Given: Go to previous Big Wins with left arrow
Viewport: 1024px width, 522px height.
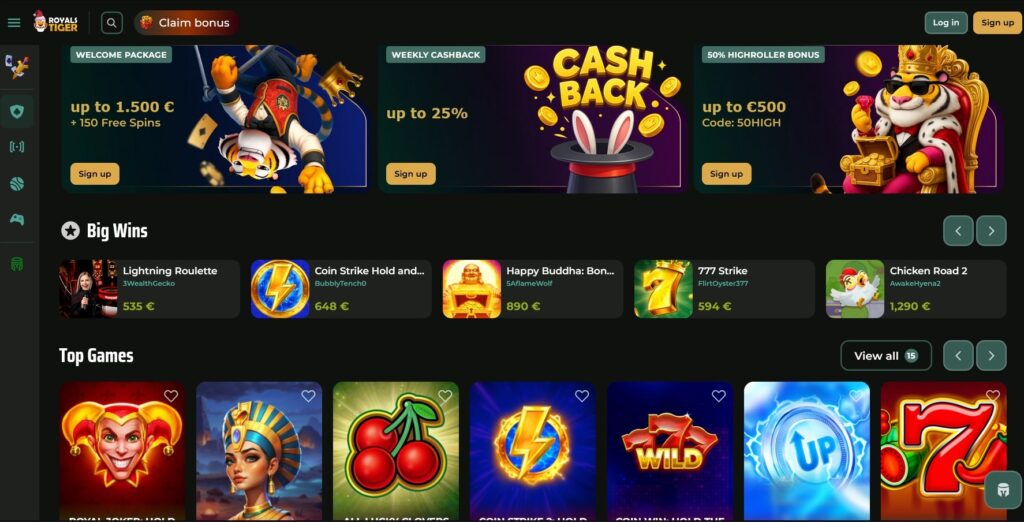Looking at the screenshot, I should 958,231.
